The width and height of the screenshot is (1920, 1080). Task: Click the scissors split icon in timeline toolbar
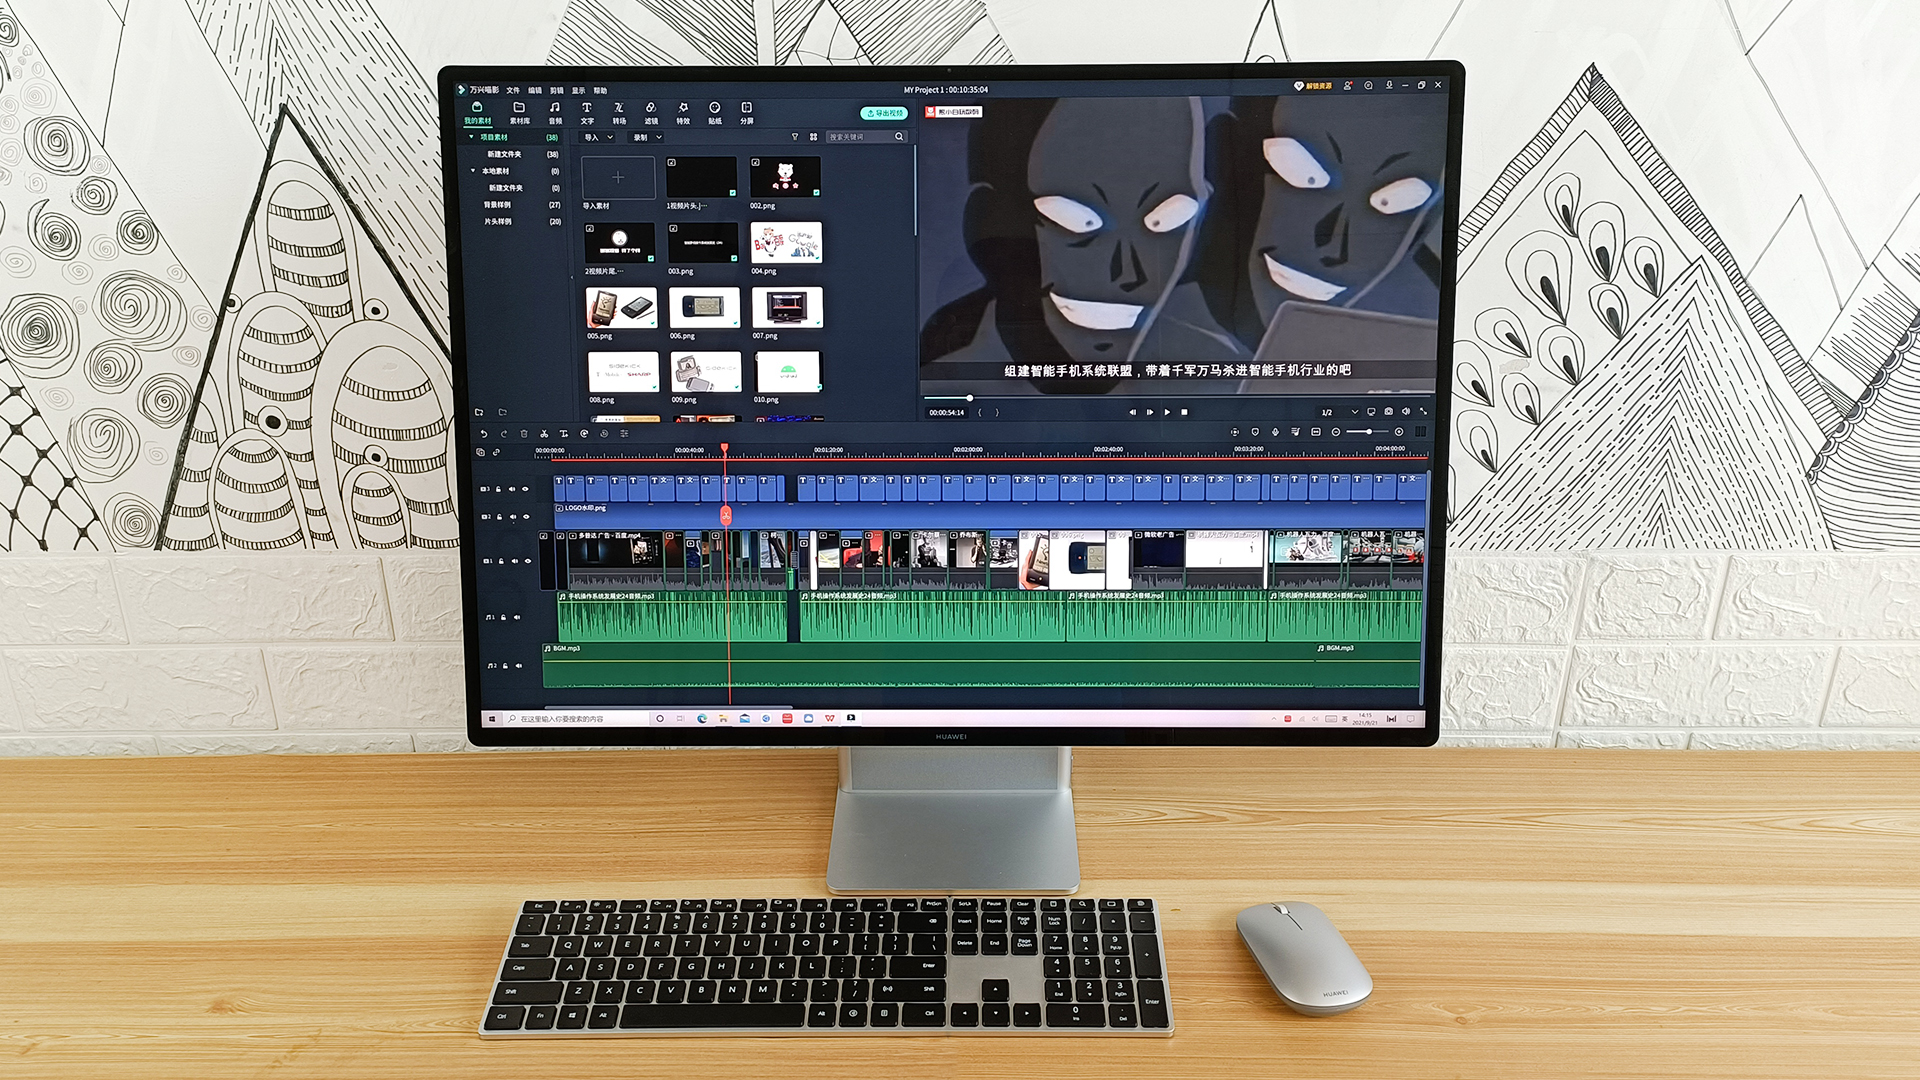pyautogui.click(x=544, y=434)
